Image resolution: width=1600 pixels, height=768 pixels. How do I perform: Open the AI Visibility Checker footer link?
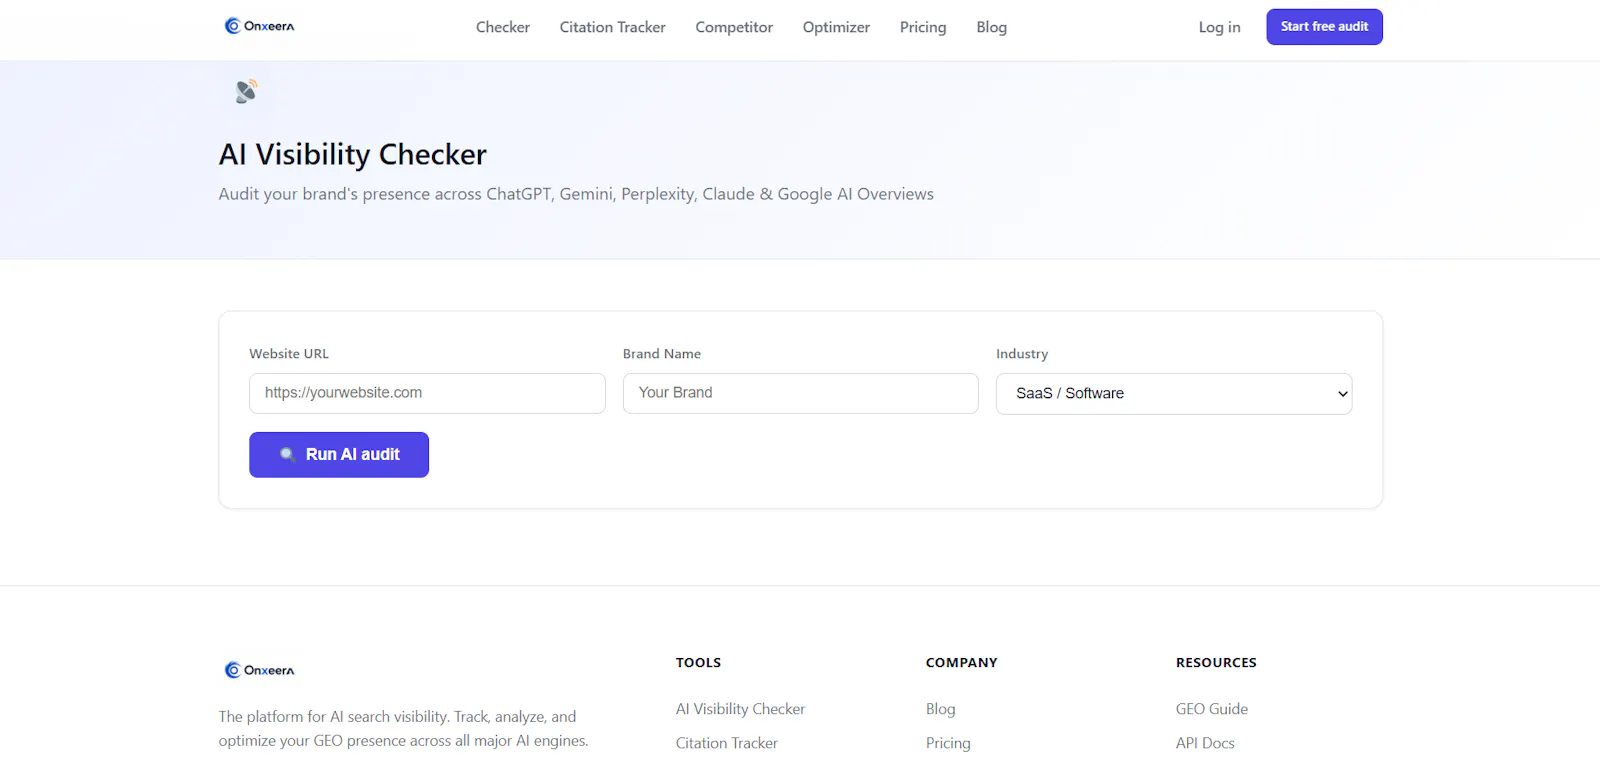pyautogui.click(x=740, y=709)
